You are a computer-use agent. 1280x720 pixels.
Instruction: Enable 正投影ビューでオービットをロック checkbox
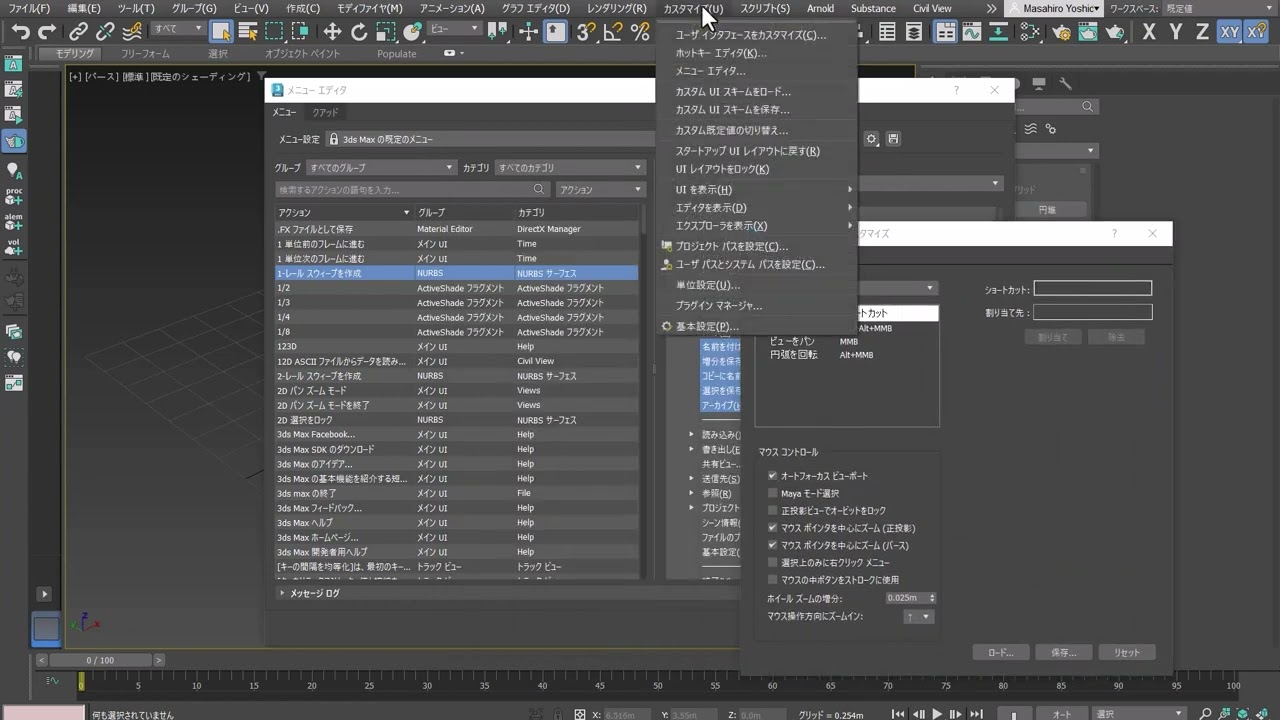pyautogui.click(x=772, y=510)
